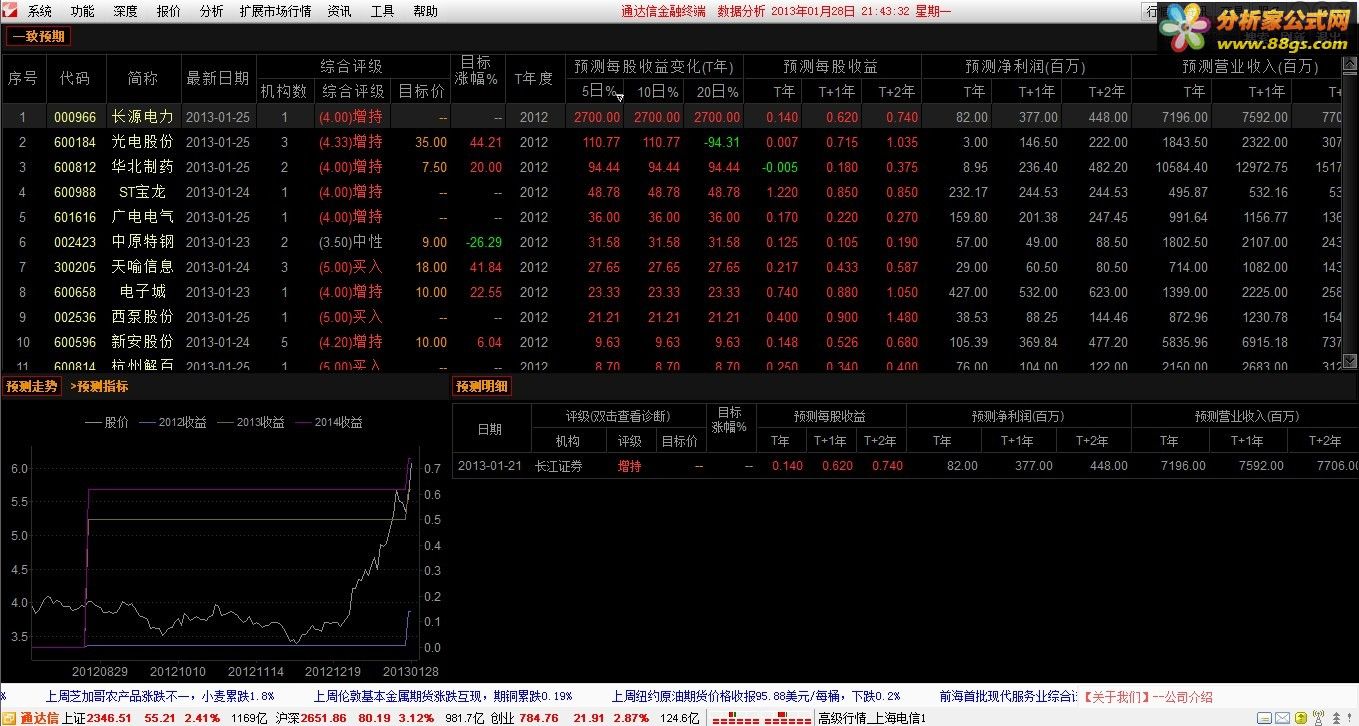Click the 长江证券 institution entry
Viewport: 1359px width, 726px height.
coord(558,466)
